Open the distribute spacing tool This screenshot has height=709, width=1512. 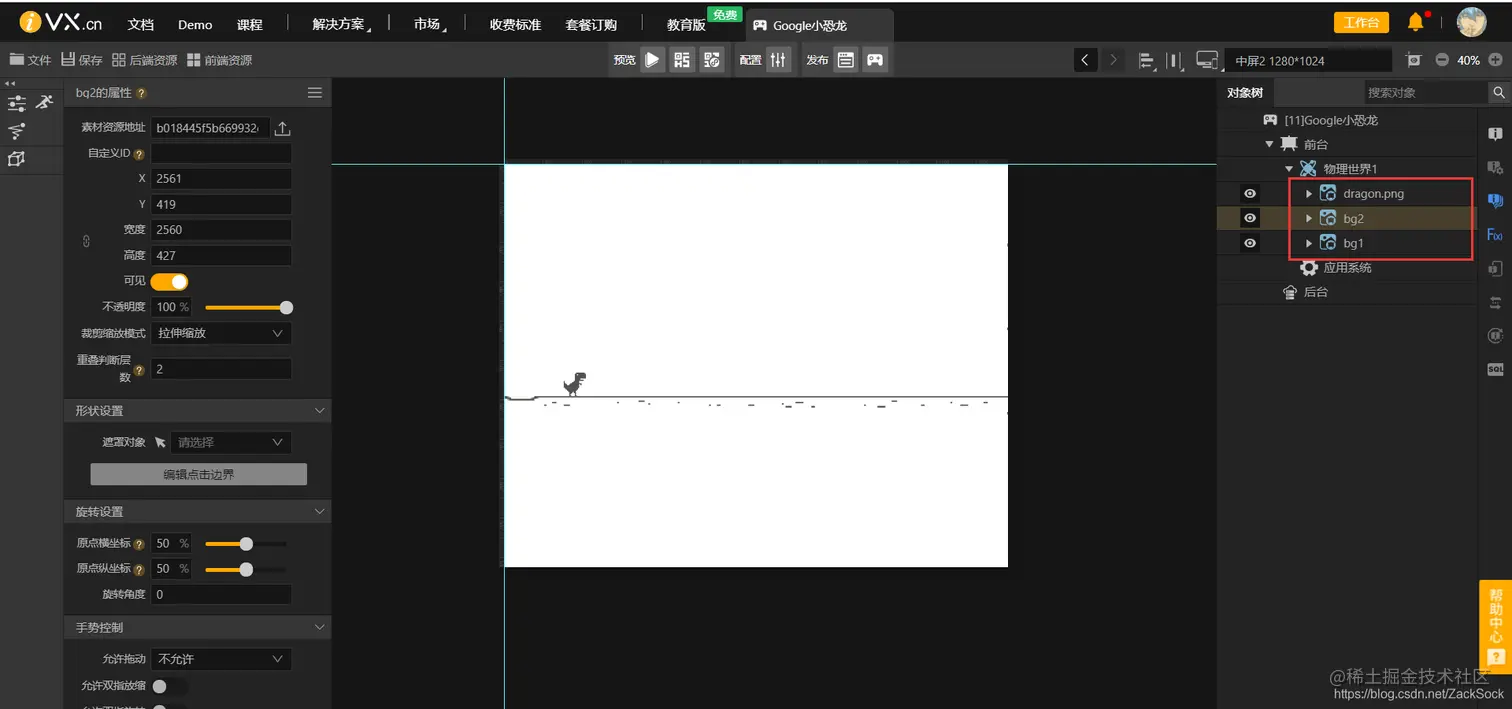pos(1175,61)
